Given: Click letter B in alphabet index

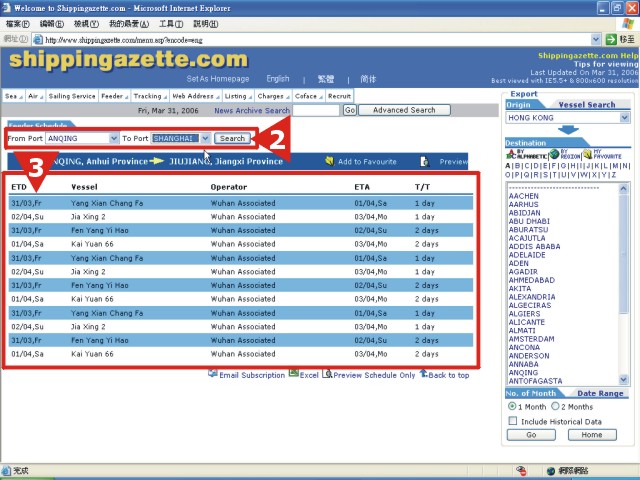Looking at the screenshot, I should 517,166.
